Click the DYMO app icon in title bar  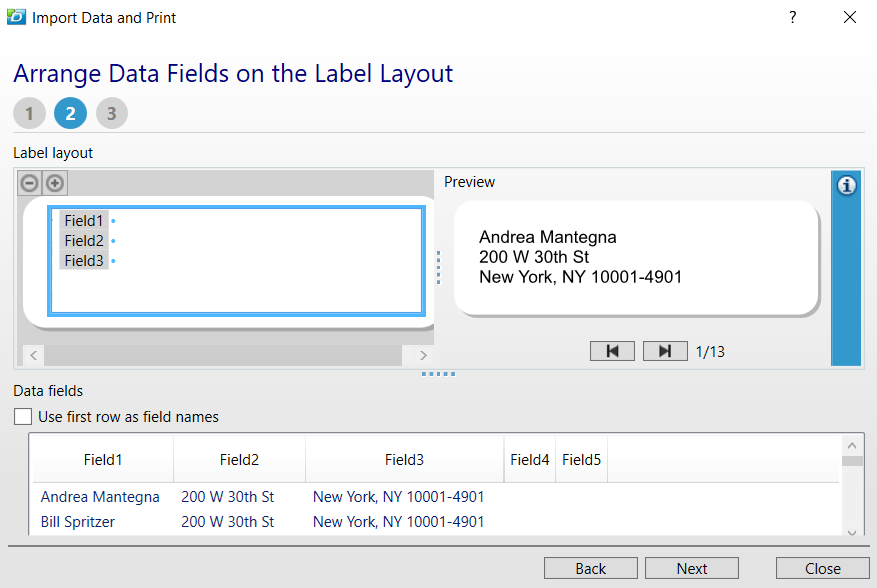[x=16, y=17]
